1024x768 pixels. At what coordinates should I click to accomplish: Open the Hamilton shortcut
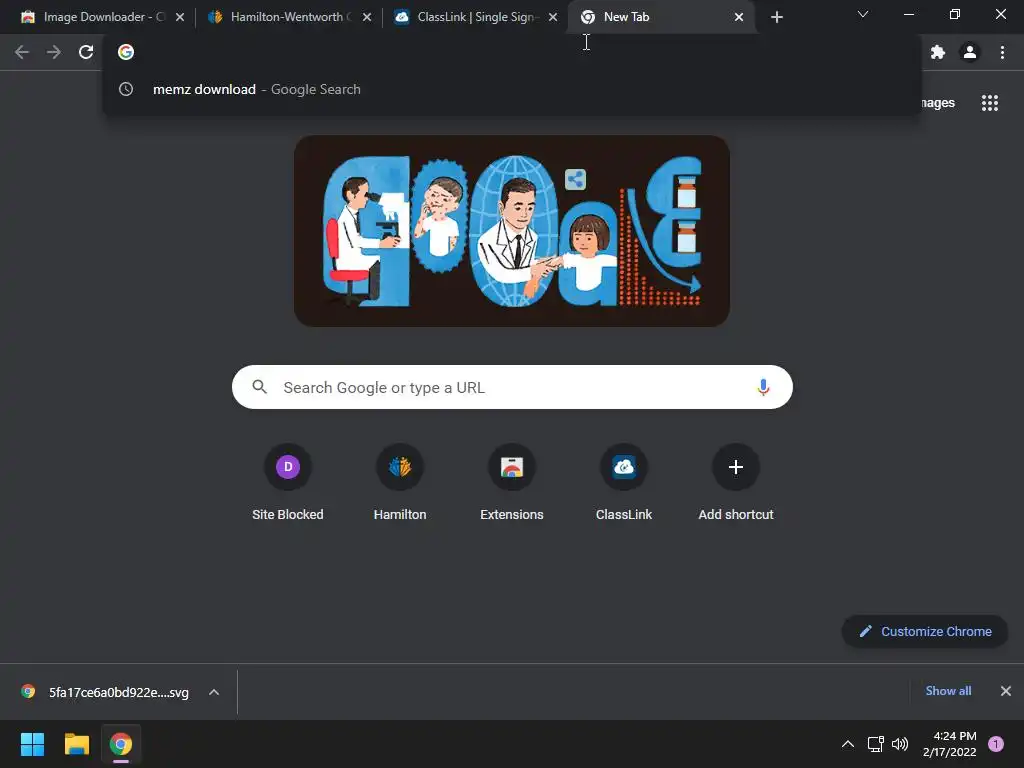[400, 482]
